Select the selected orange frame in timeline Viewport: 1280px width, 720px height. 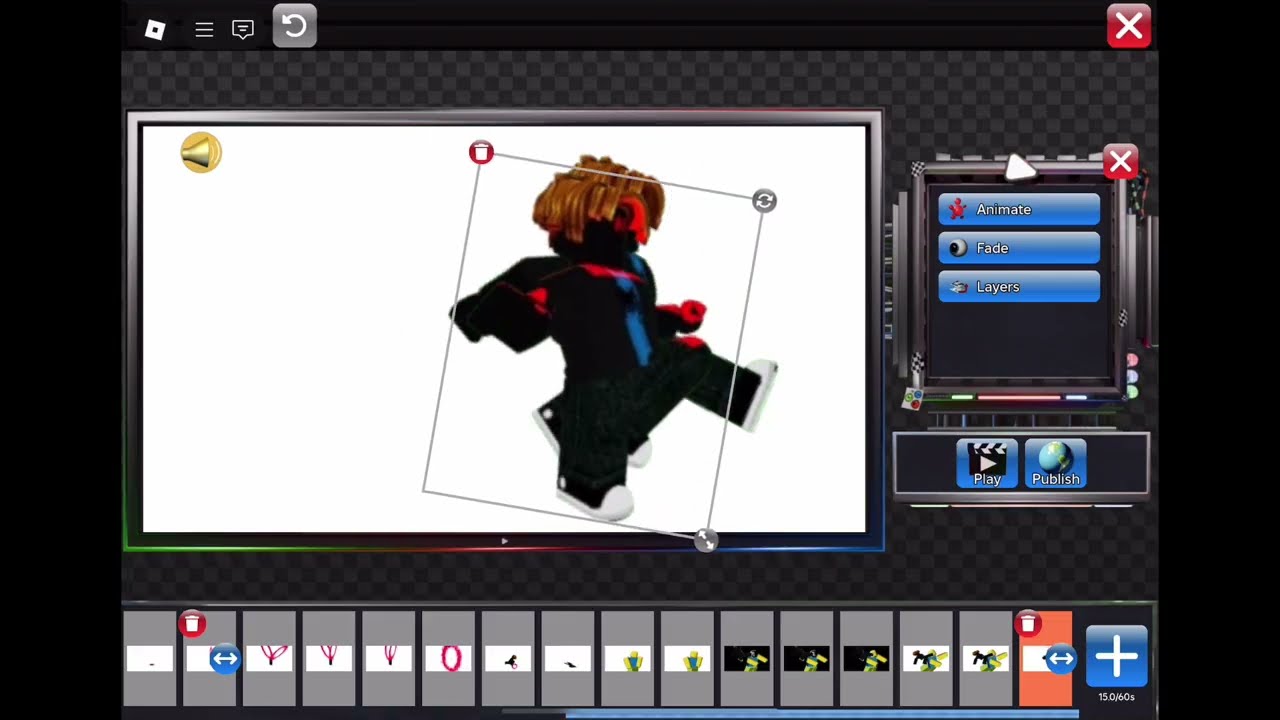(x=1045, y=659)
